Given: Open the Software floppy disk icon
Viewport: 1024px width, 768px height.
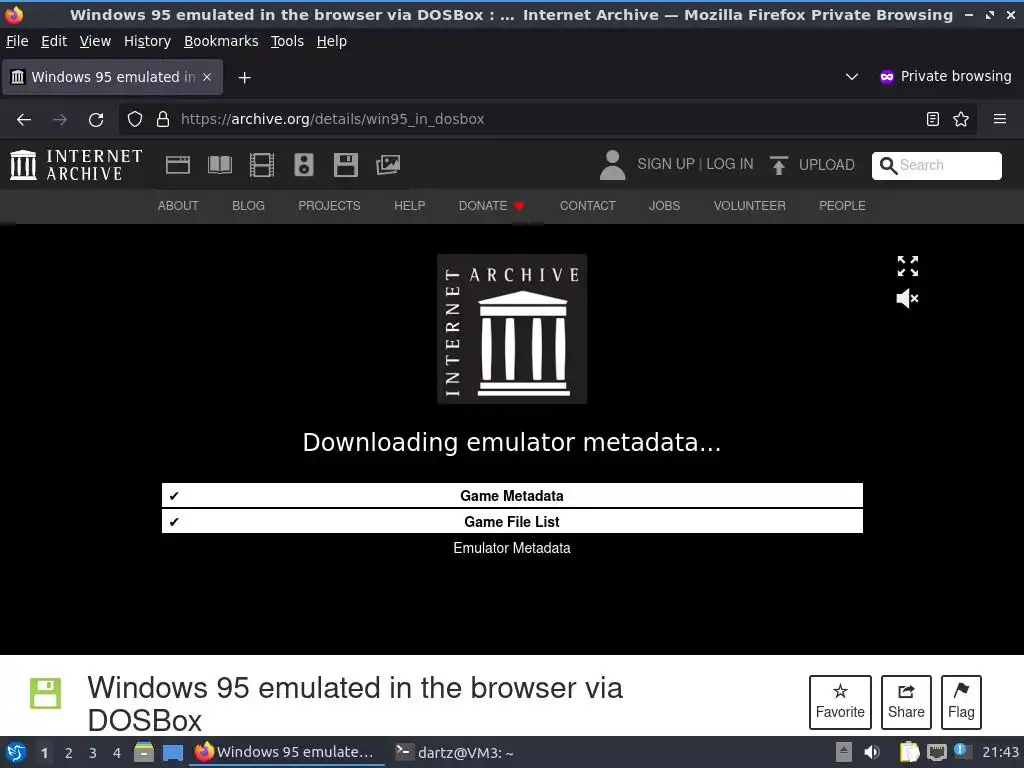Looking at the screenshot, I should point(345,165).
